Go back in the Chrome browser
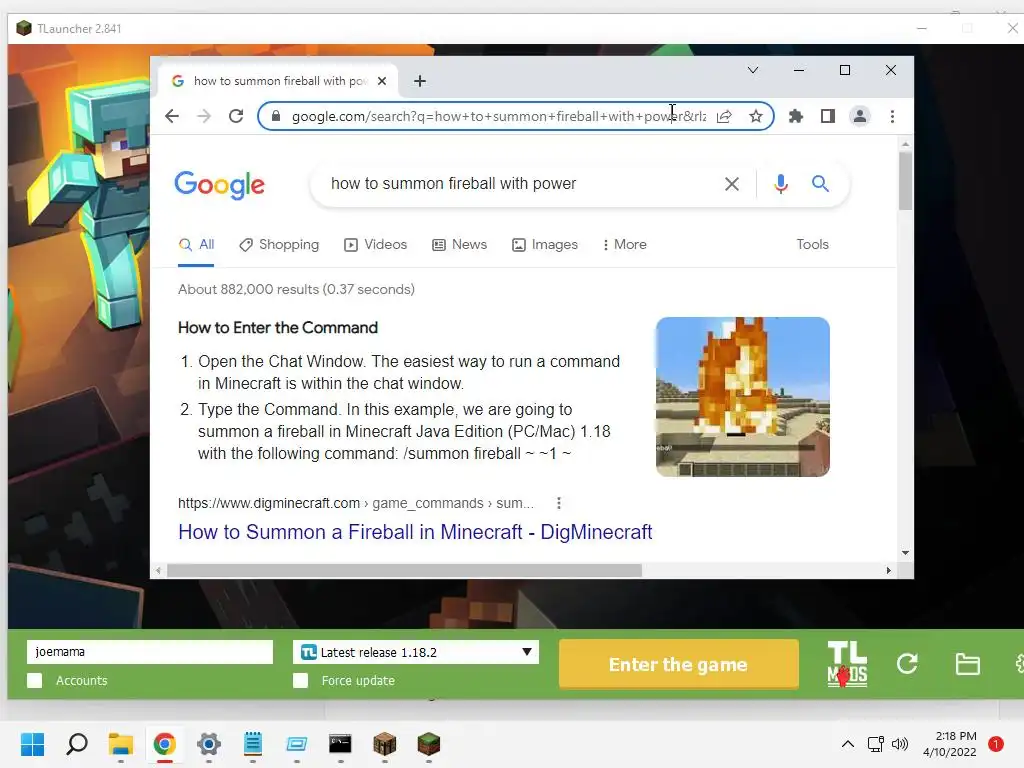Screen dimensions: 1024x768 [172, 116]
